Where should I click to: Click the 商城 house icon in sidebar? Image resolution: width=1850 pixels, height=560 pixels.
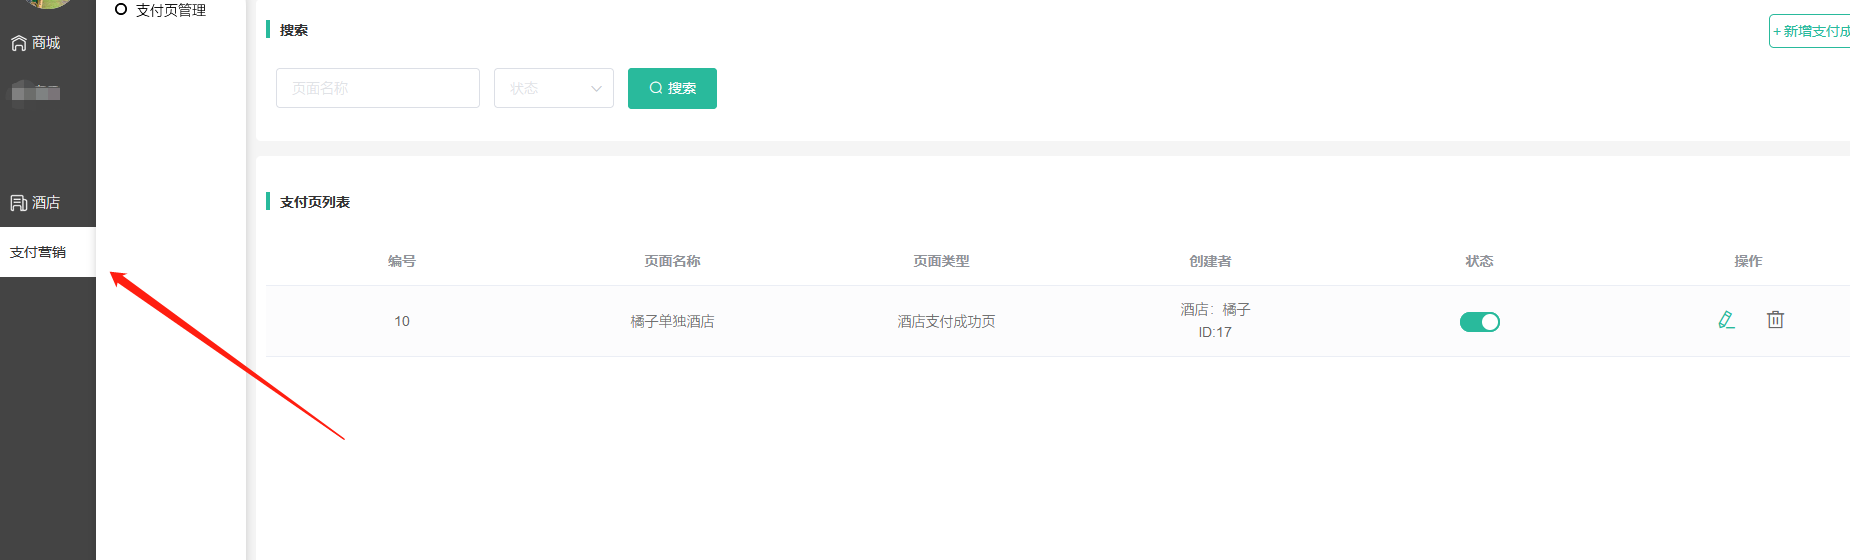18,43
